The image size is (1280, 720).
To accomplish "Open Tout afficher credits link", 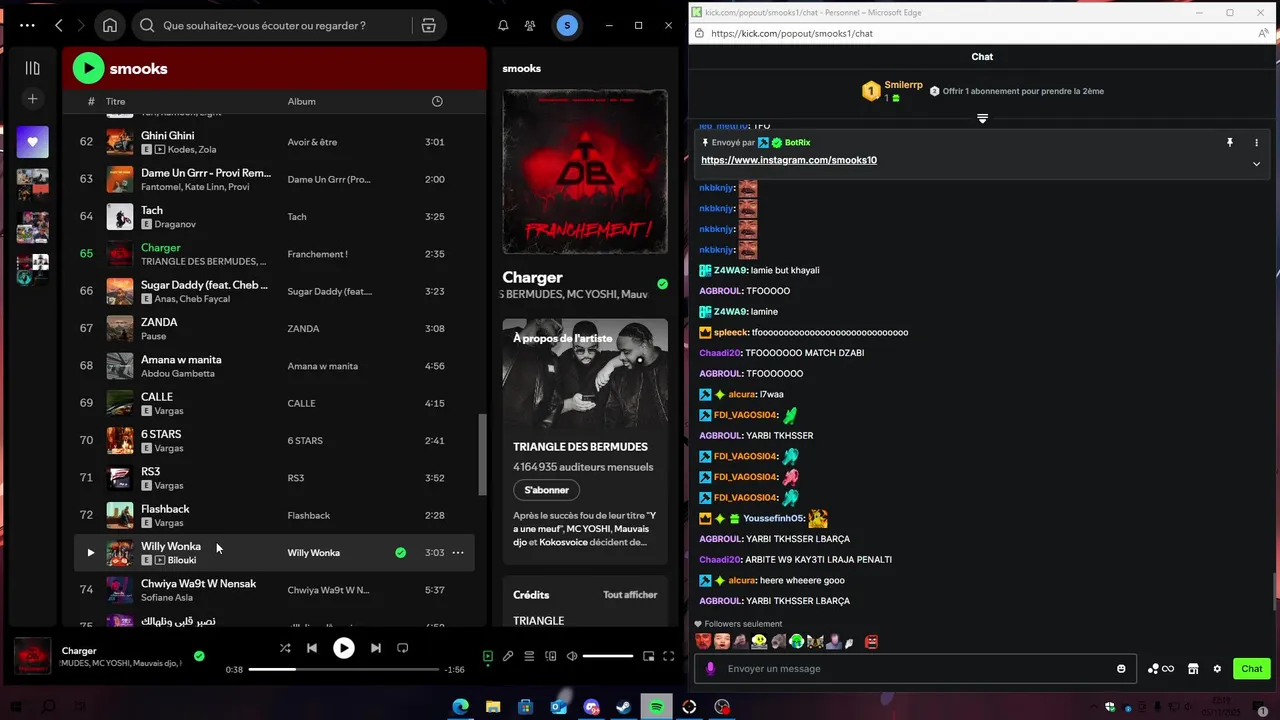I will coord(630,594).
